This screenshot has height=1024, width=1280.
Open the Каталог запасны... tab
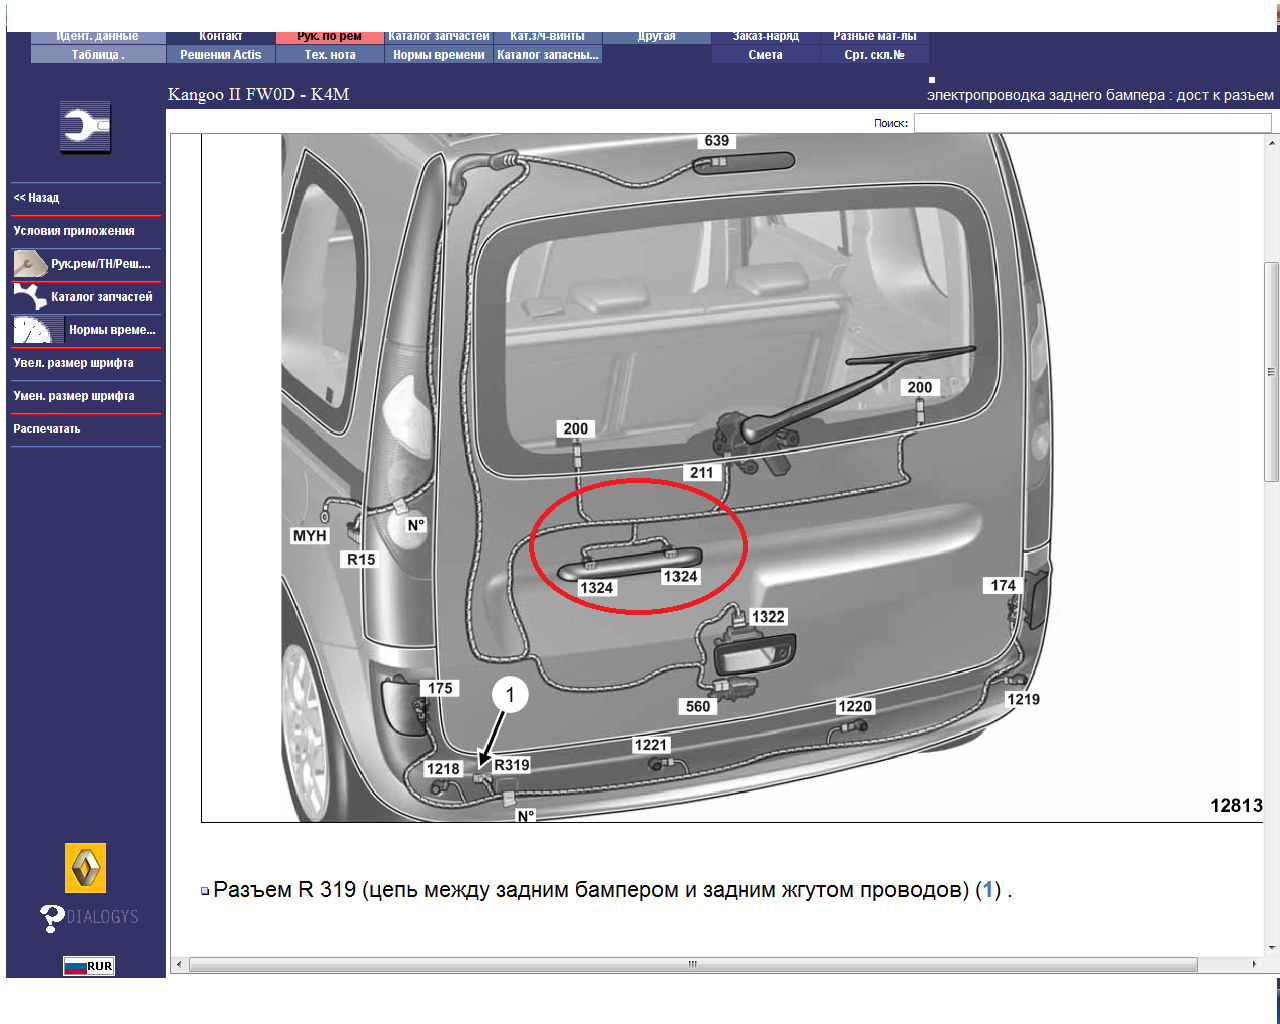click(548, 55)
